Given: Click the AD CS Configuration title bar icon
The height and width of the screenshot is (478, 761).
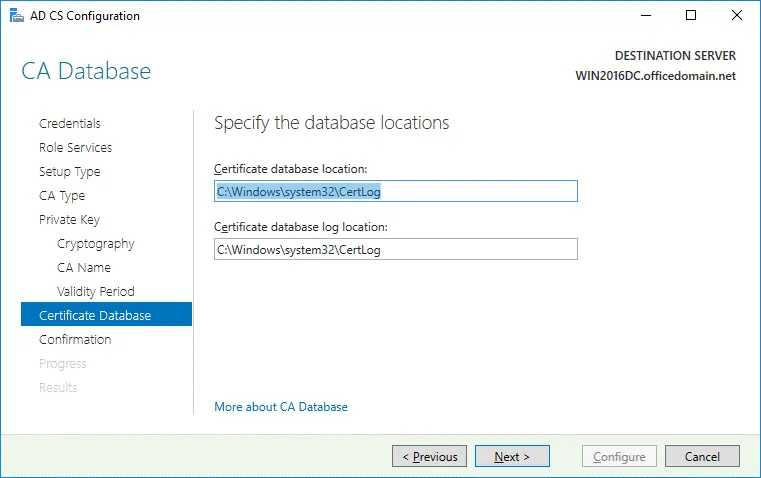Looking at the screenshot, I should 14,16.
